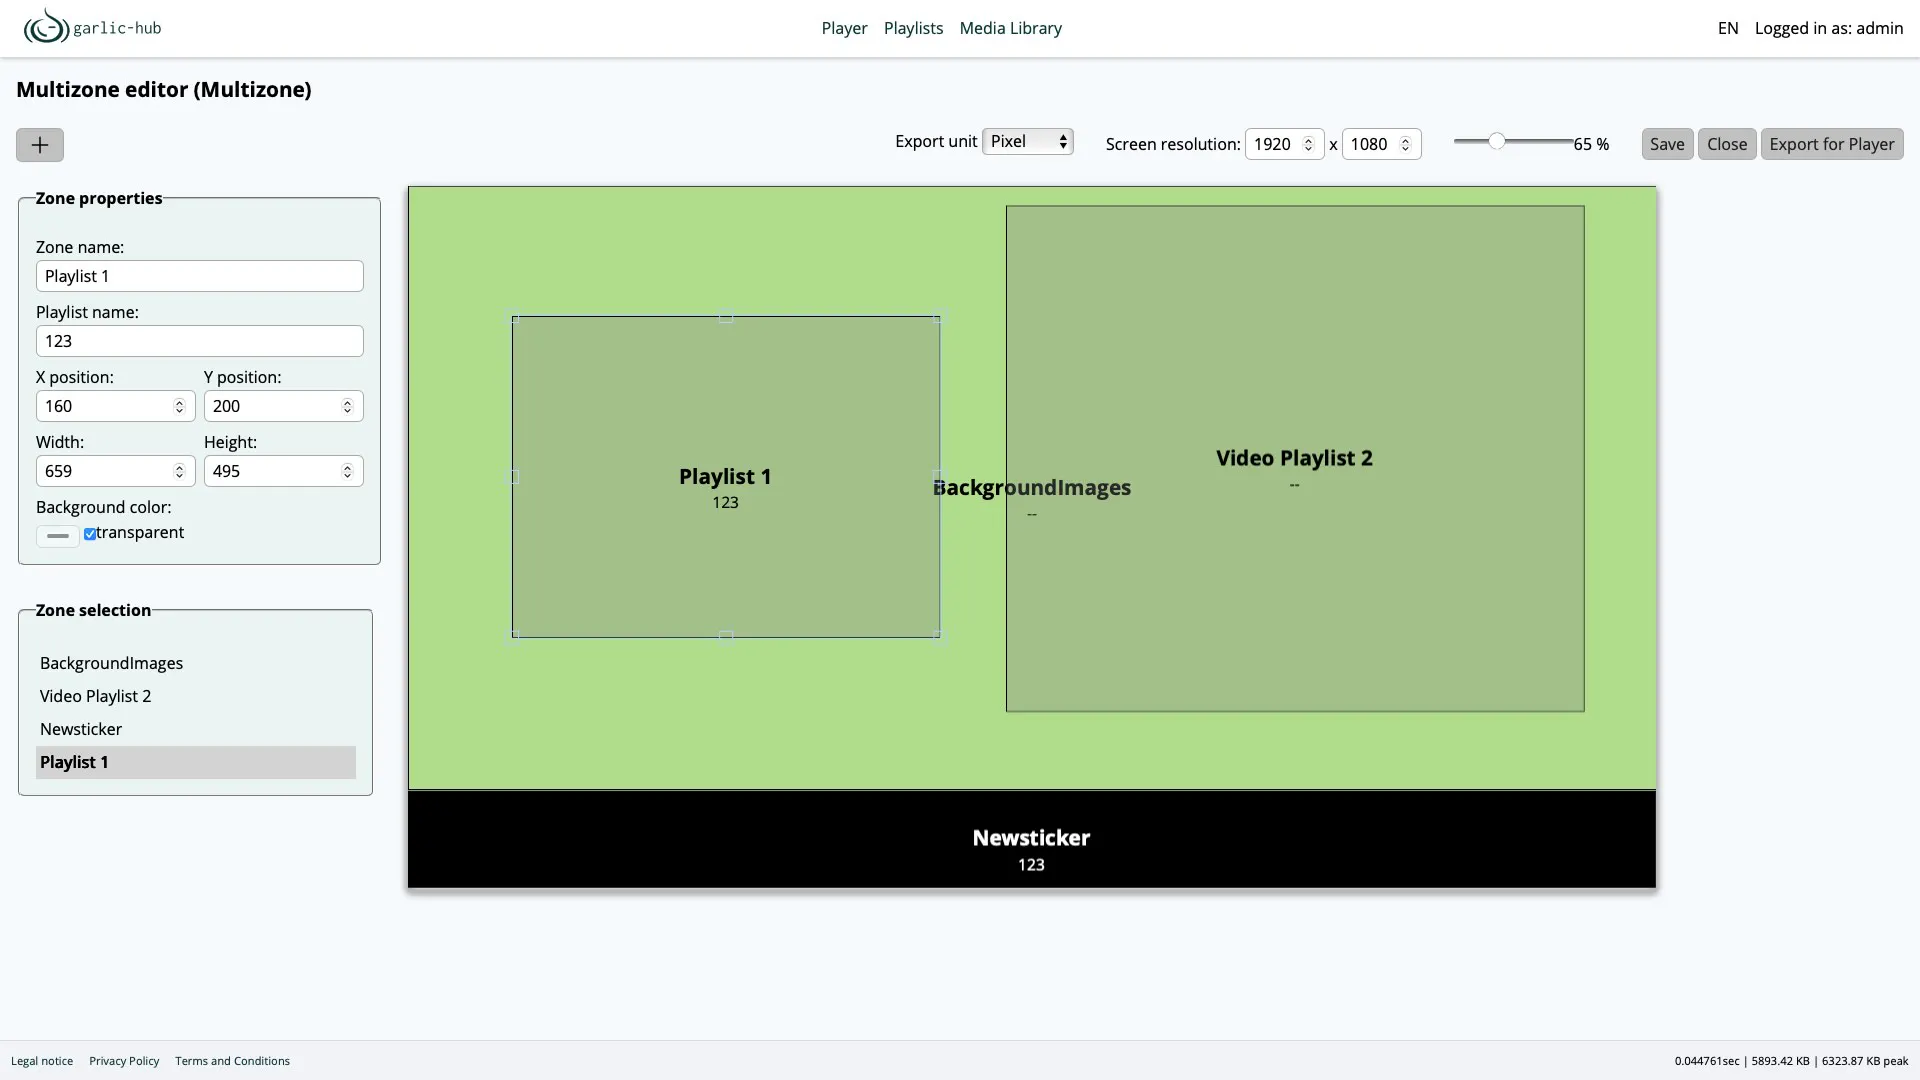Click top-center resize handle of Playlist 1

point(726,318)
